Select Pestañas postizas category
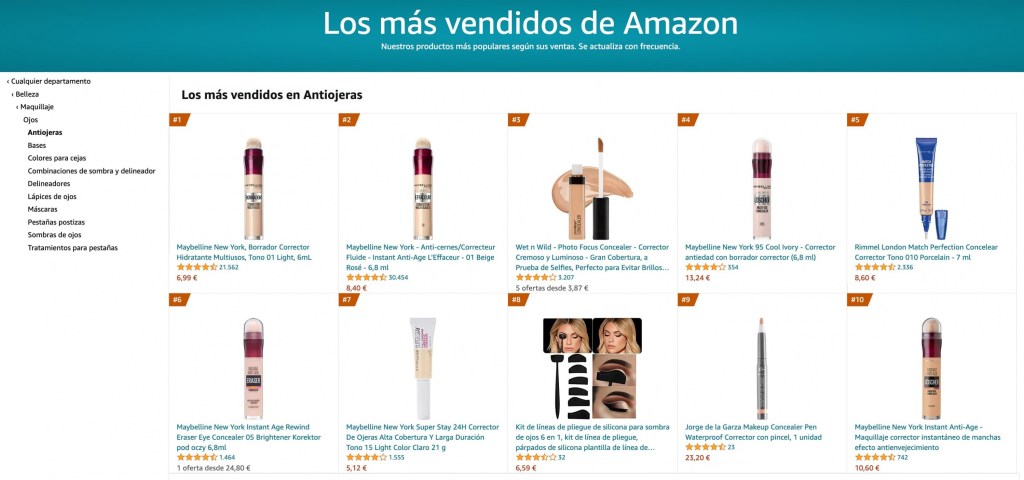Image resolution: width=1024 pixels, height=480 pixels. pos(56,222)
